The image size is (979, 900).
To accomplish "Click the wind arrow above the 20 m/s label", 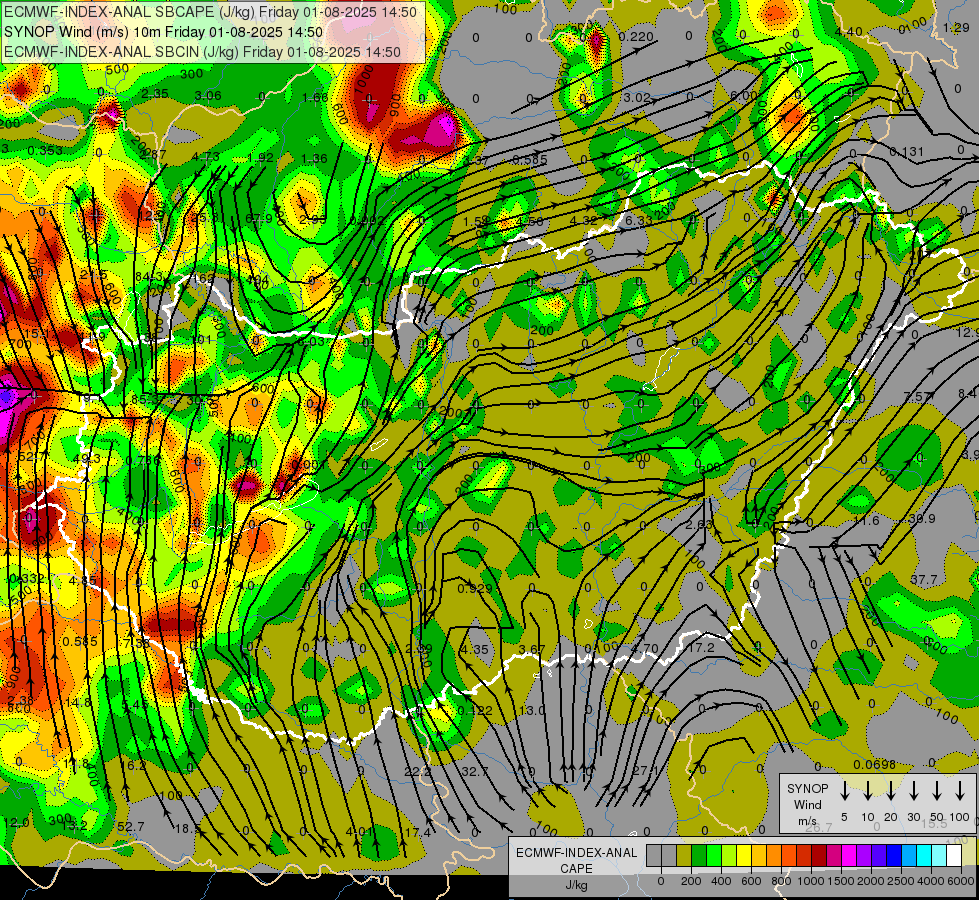I will [x=890, y=791].
